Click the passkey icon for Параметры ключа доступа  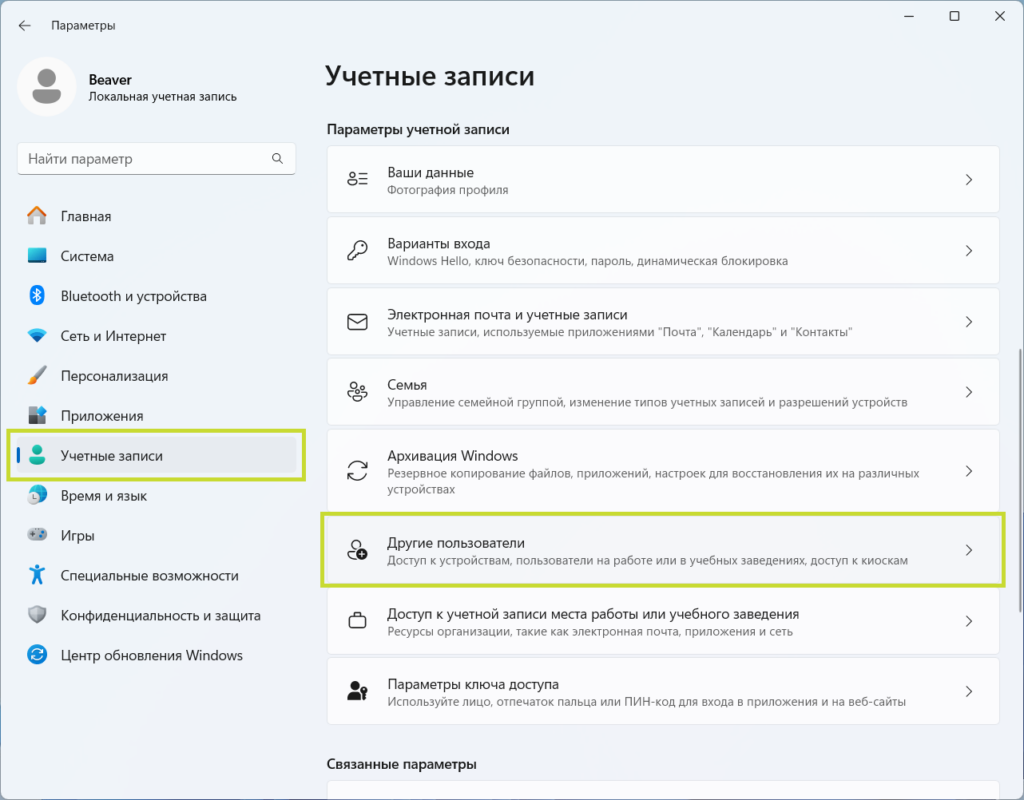click(357, 691)
